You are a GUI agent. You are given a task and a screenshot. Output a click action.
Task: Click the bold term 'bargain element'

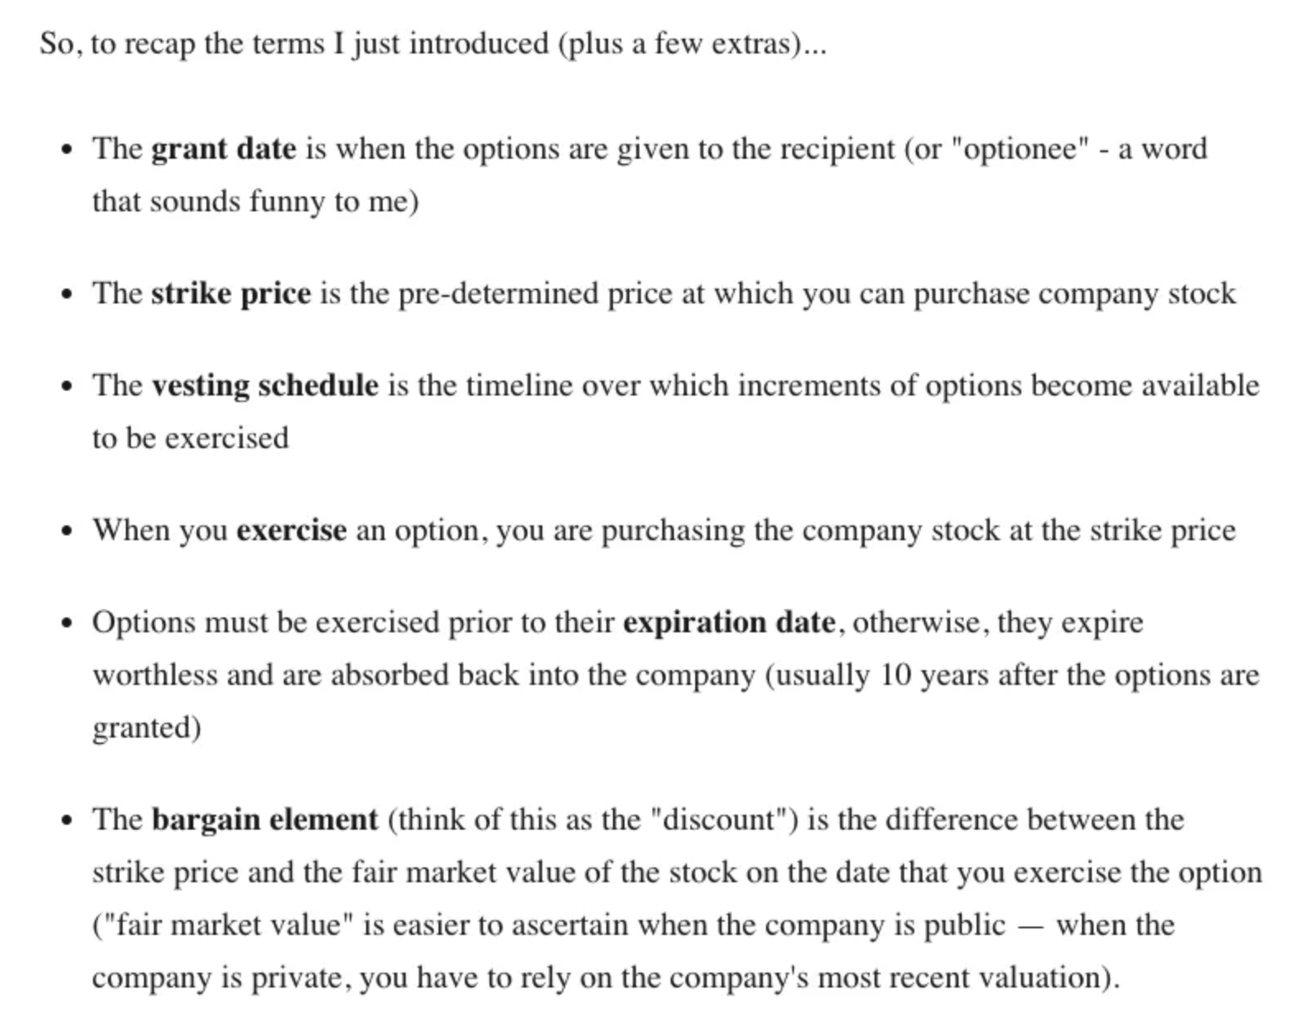(265, 820)
